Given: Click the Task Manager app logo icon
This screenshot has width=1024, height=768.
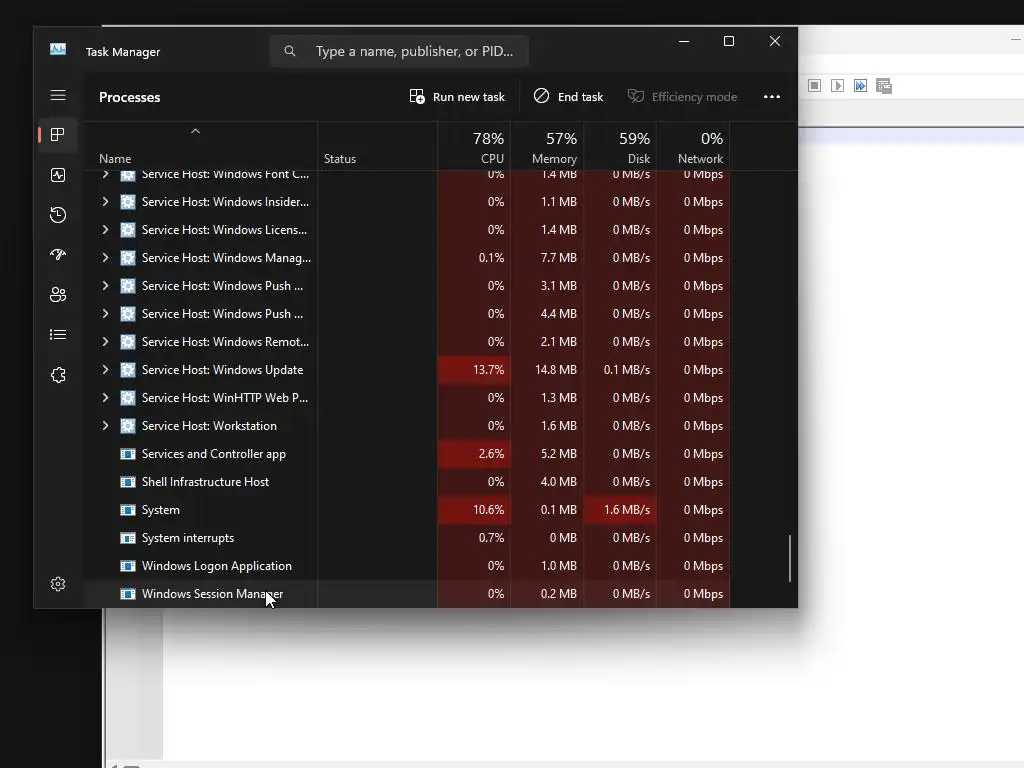Looking at the screenshot, I should point(58,50).
